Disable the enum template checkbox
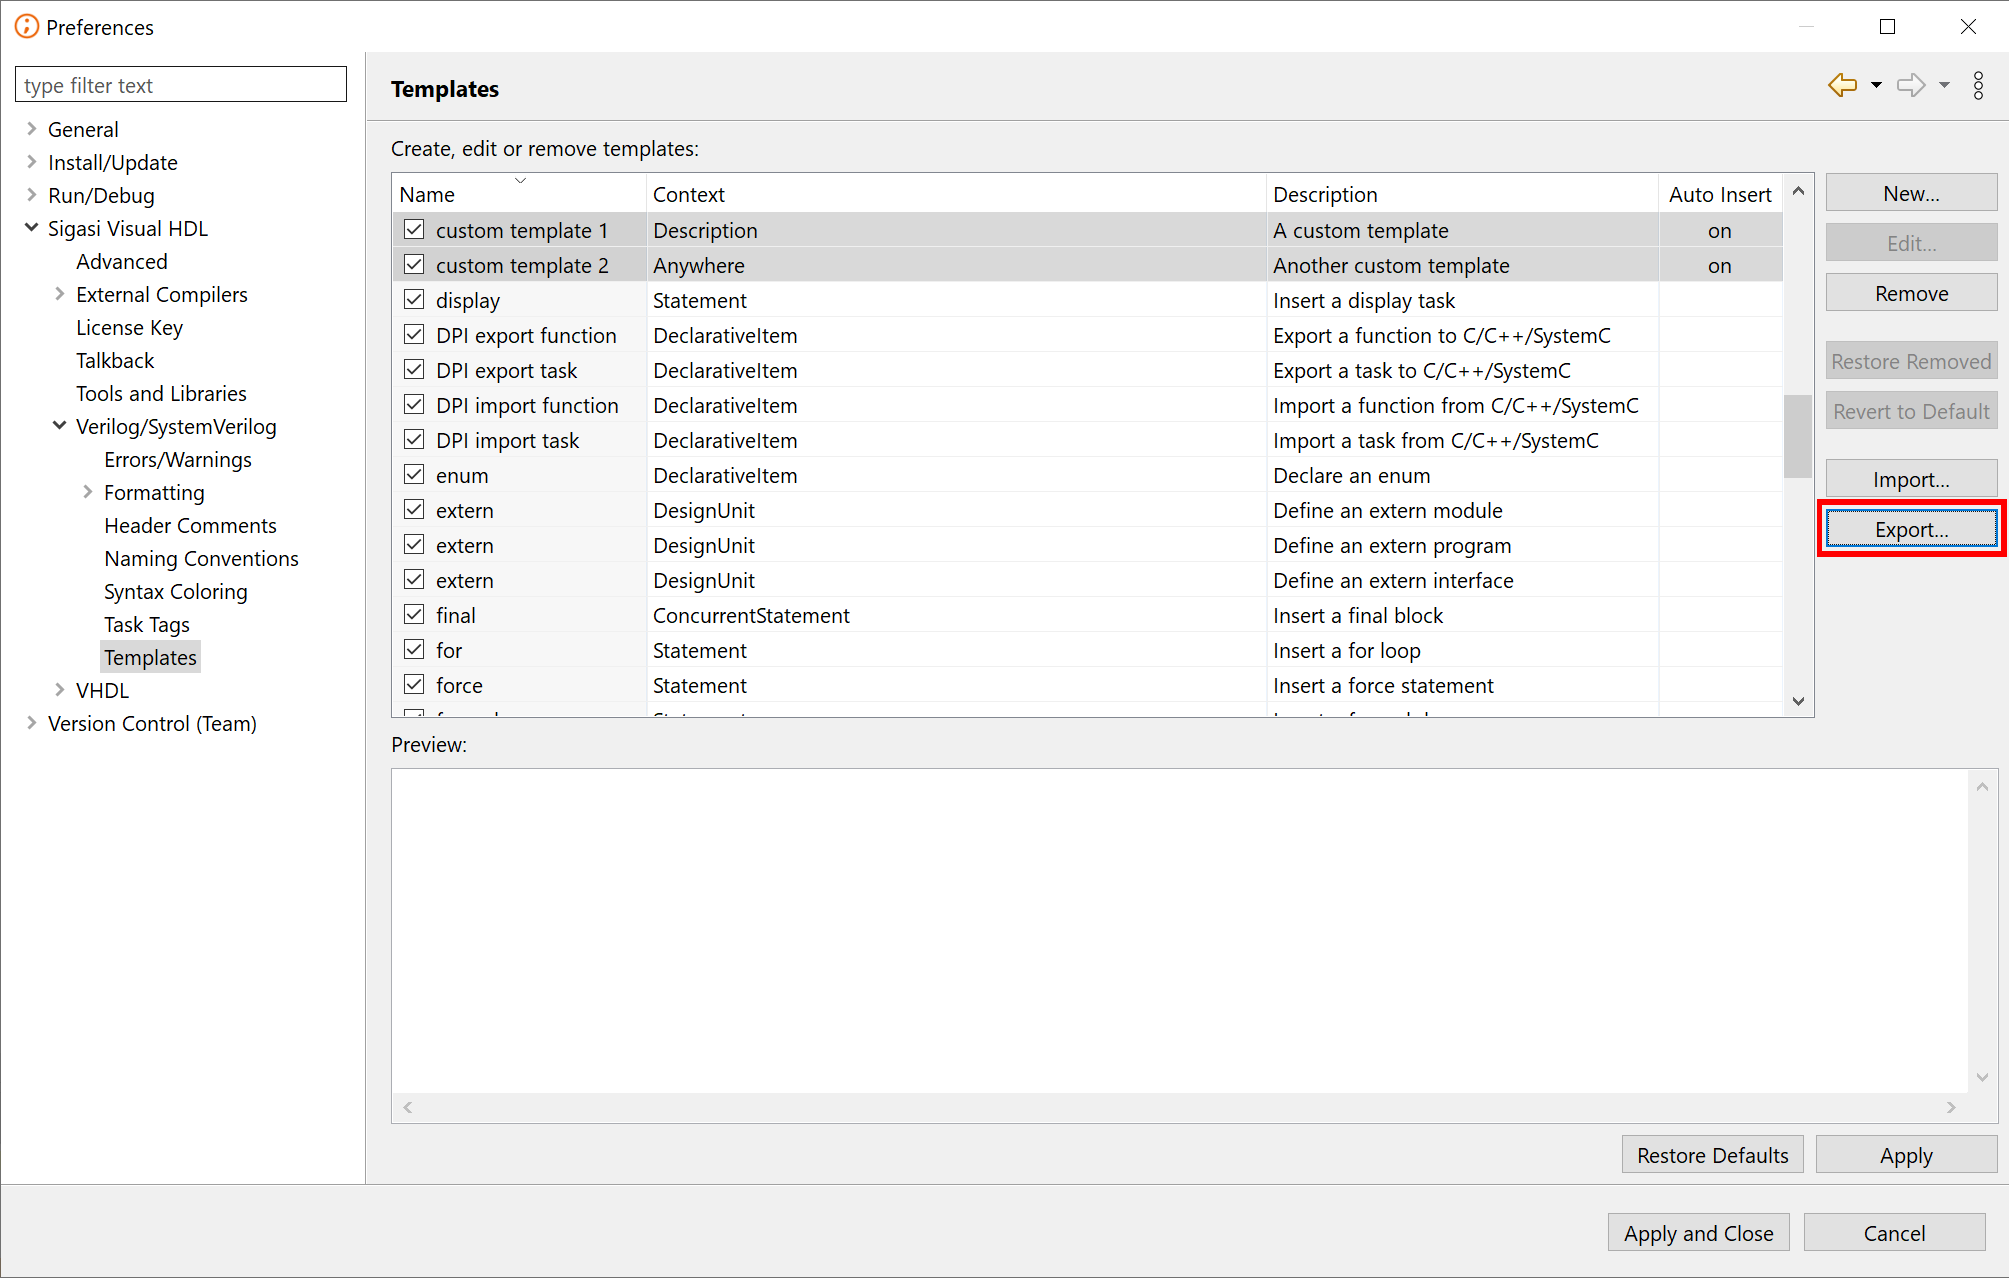This screenshot has height=1278, width=2009. coord(414,475)
